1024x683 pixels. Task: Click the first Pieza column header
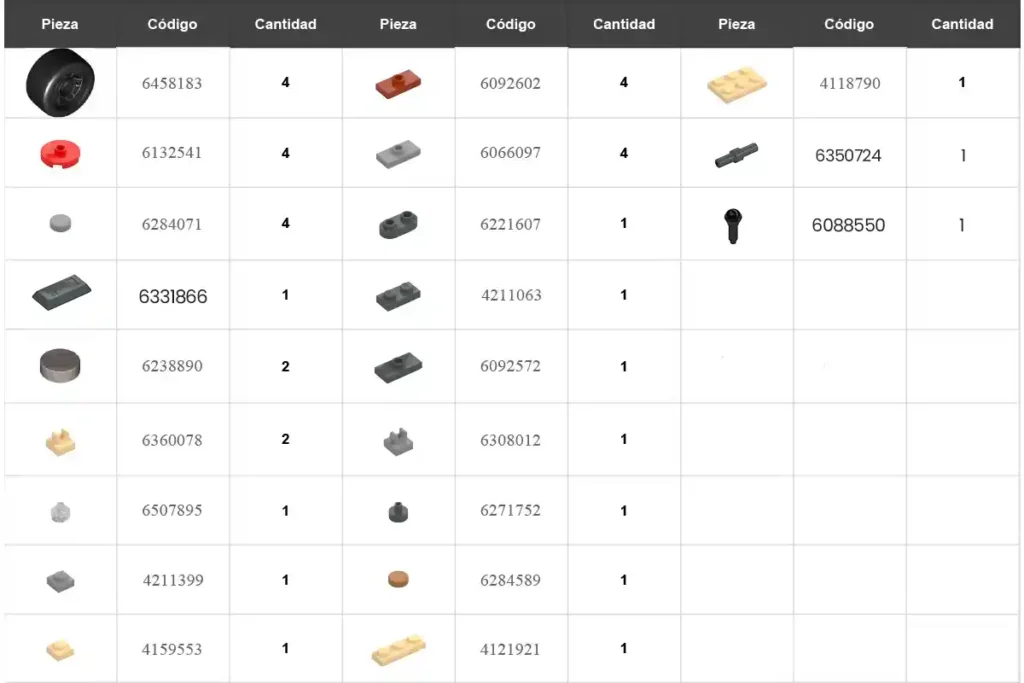pos(60,24)
